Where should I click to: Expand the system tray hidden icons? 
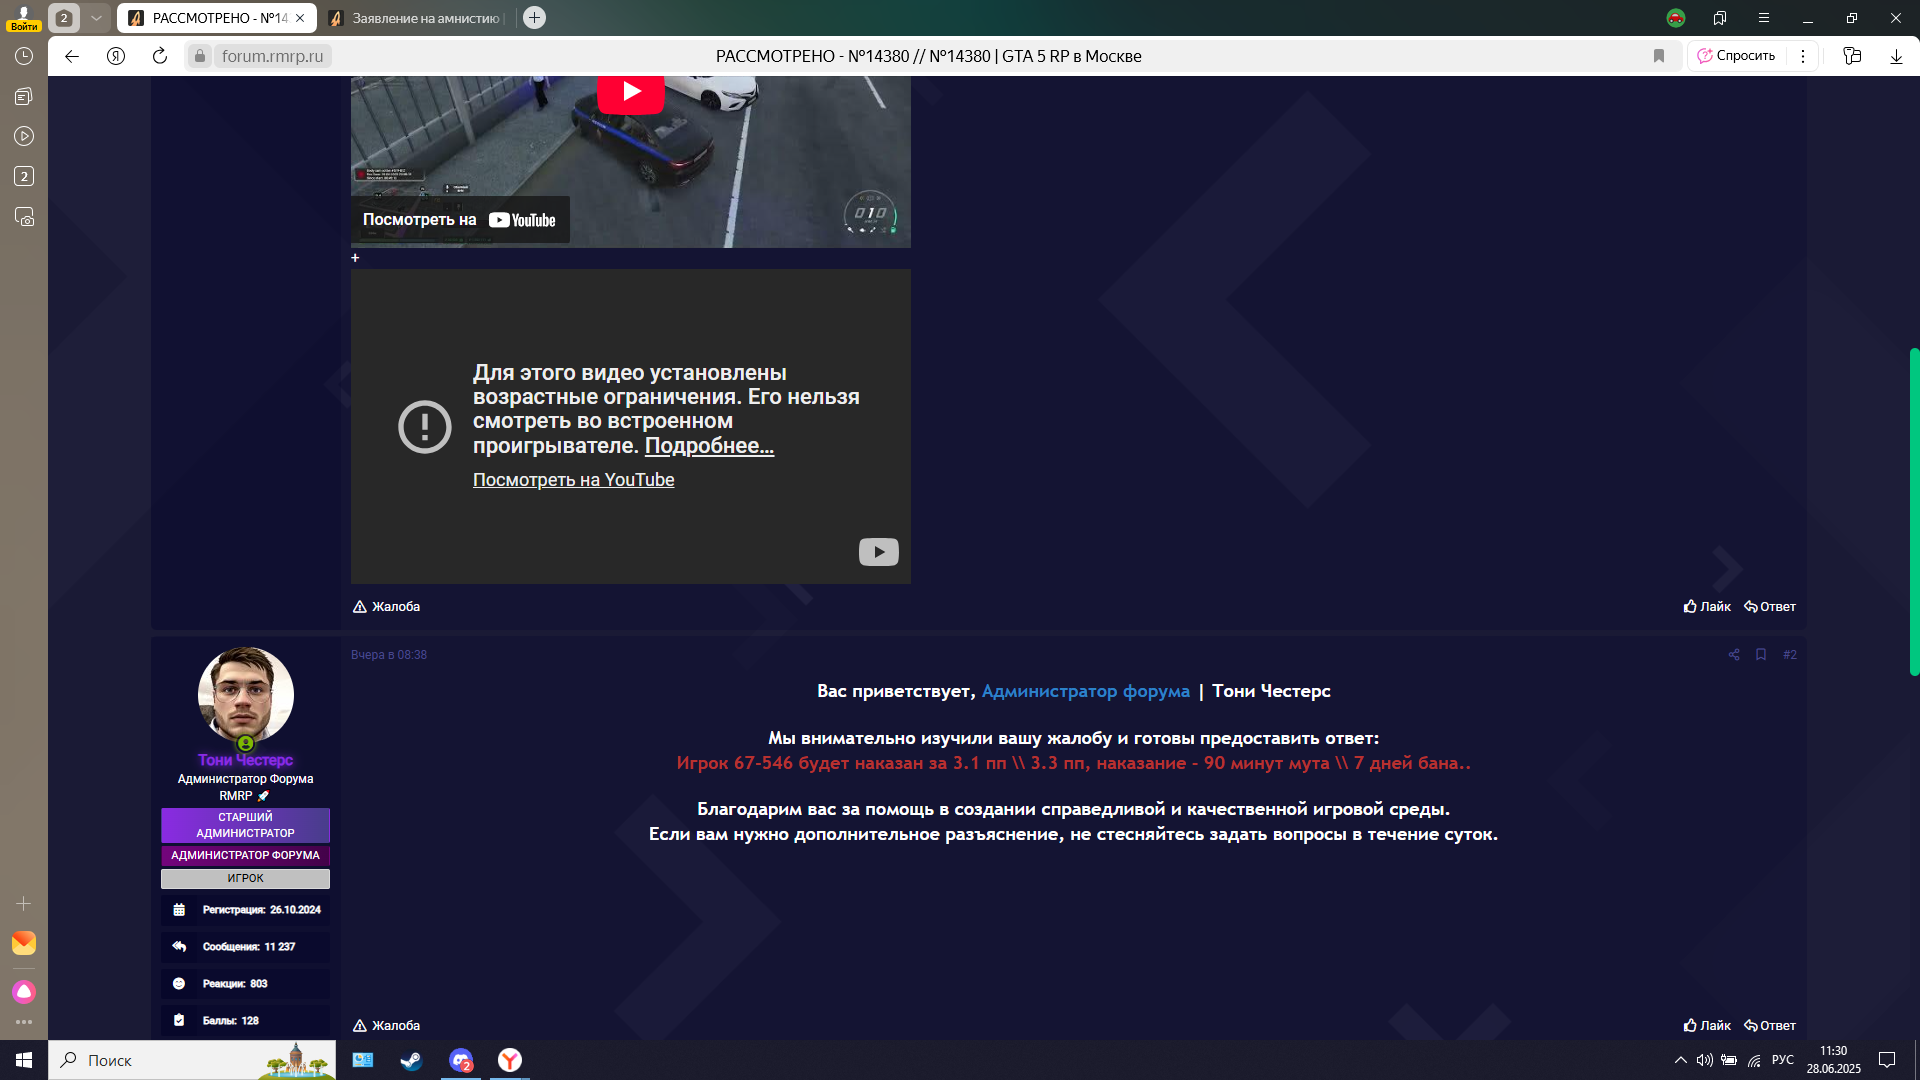(x=1680, y=1060)
